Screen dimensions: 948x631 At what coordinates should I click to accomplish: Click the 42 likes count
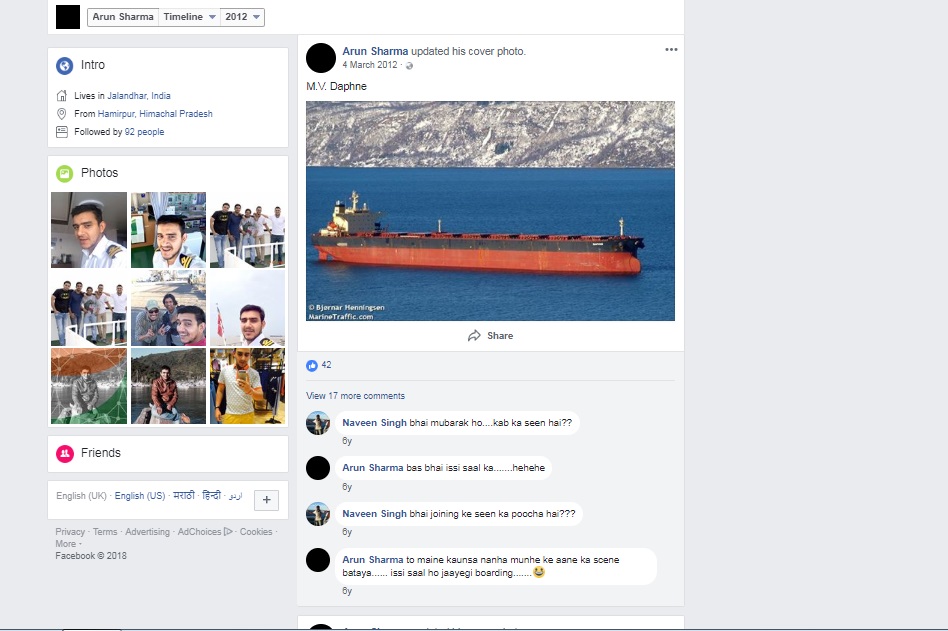(326, 365)
